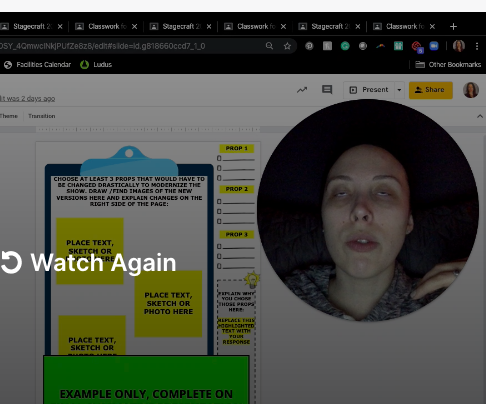Open the Chrome profile avatar
This screenshot has width=486, height=404.
[459, 46]
